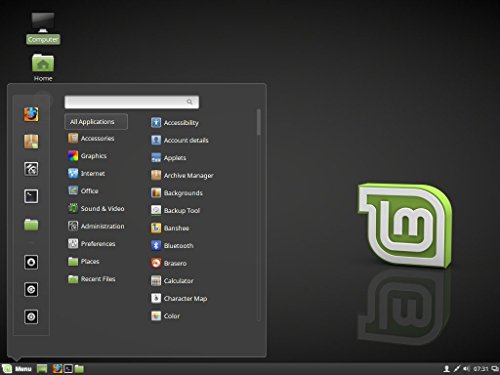
Task: Open the Home folder desktop icon
Action: tap(43, 68)
